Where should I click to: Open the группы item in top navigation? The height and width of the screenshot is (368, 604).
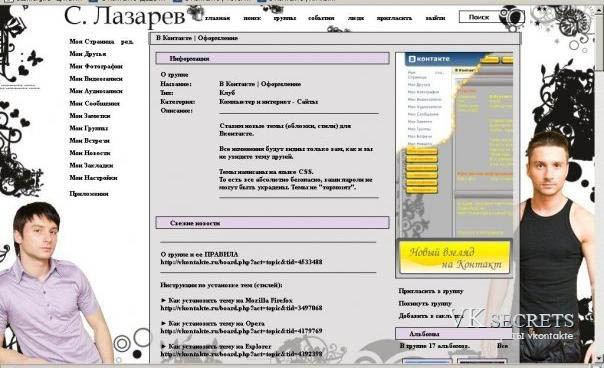[285, 18]
